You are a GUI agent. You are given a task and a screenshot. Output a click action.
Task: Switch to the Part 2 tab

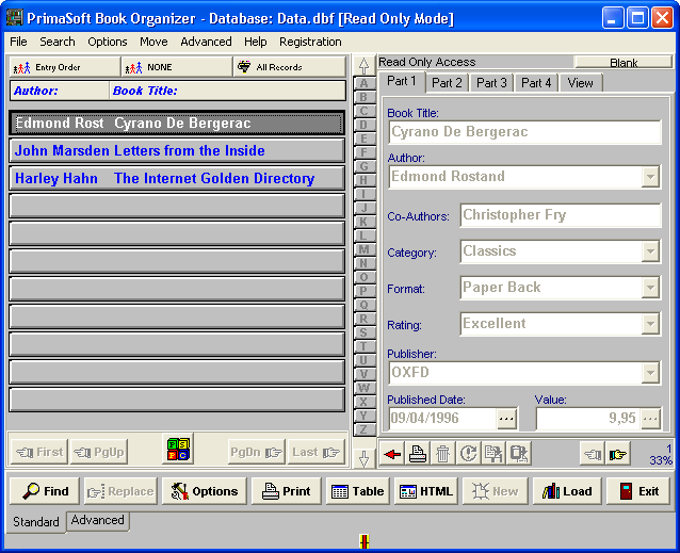(x=447, y=83)
